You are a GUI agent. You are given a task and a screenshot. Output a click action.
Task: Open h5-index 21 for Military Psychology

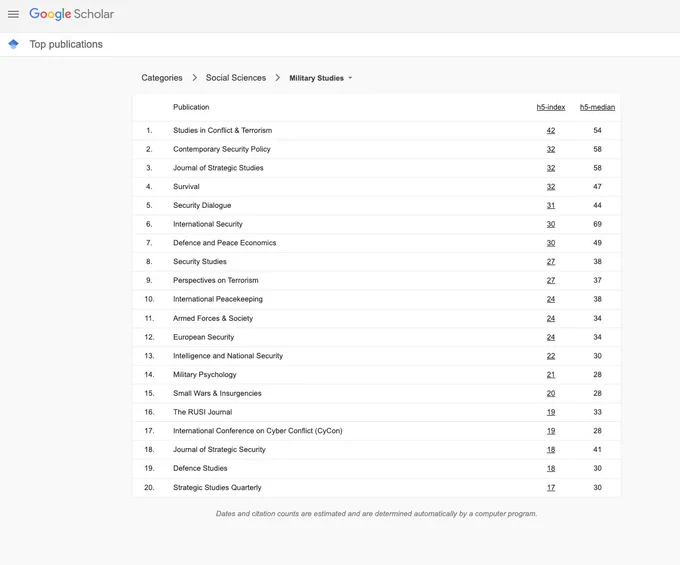551,375
